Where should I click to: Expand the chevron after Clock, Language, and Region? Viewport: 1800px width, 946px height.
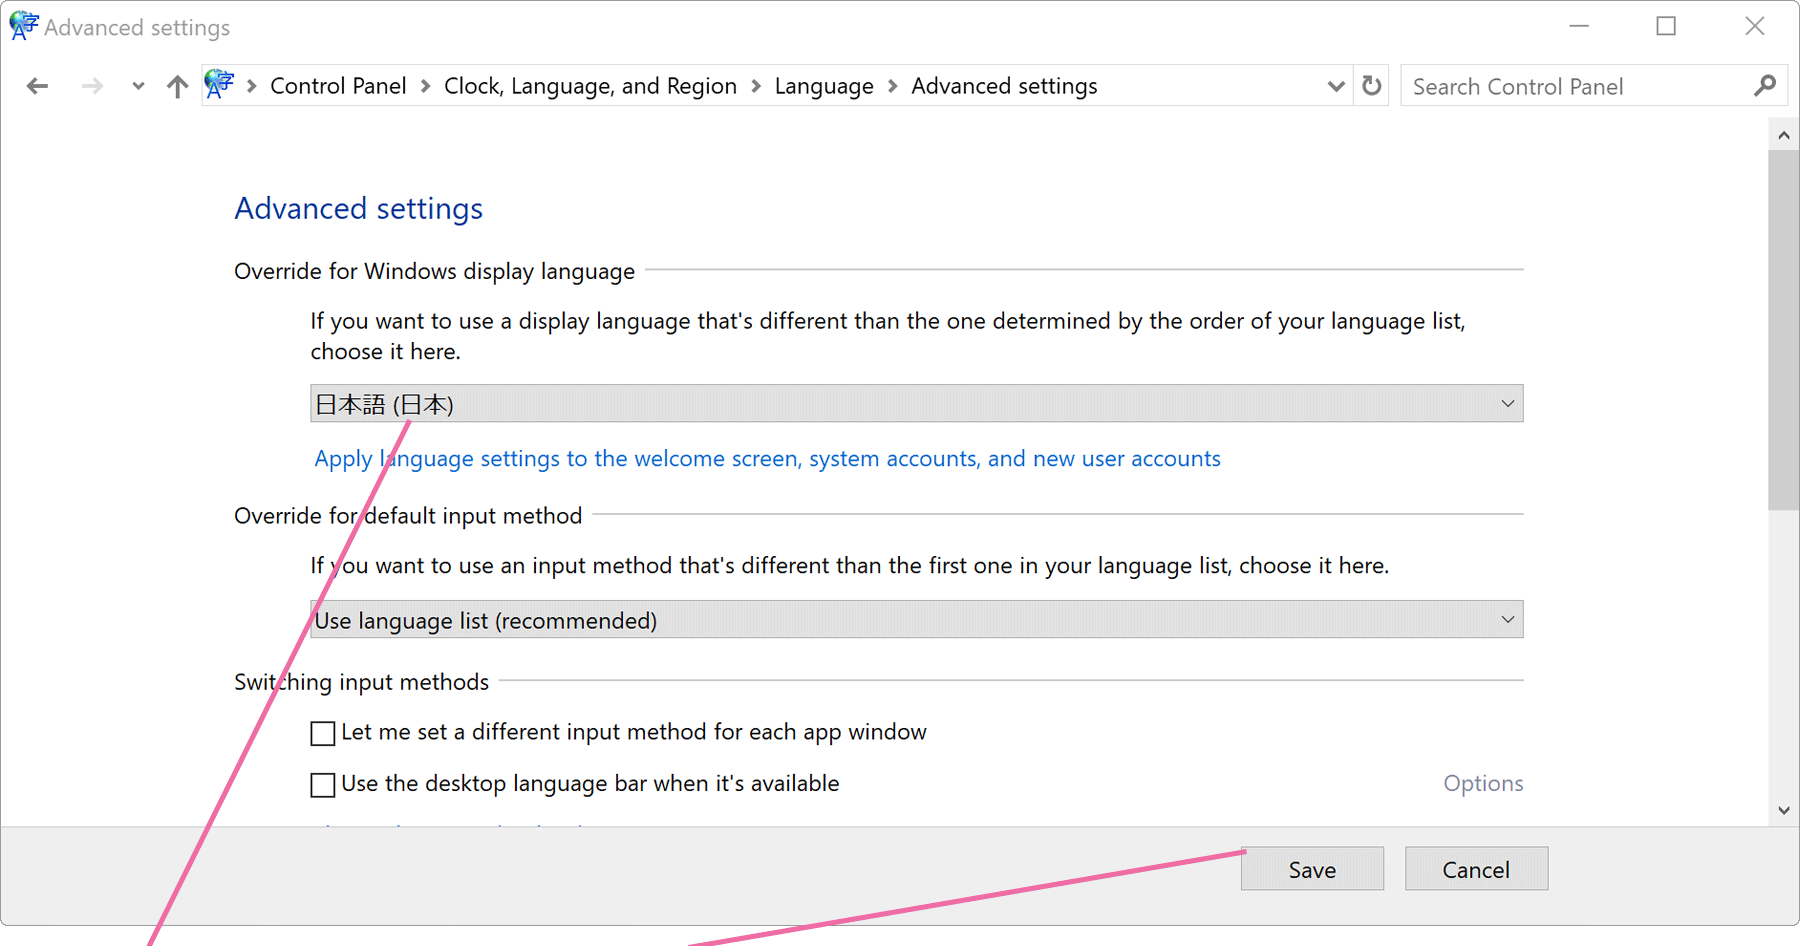pyautogui.click(x=756, y=87)
